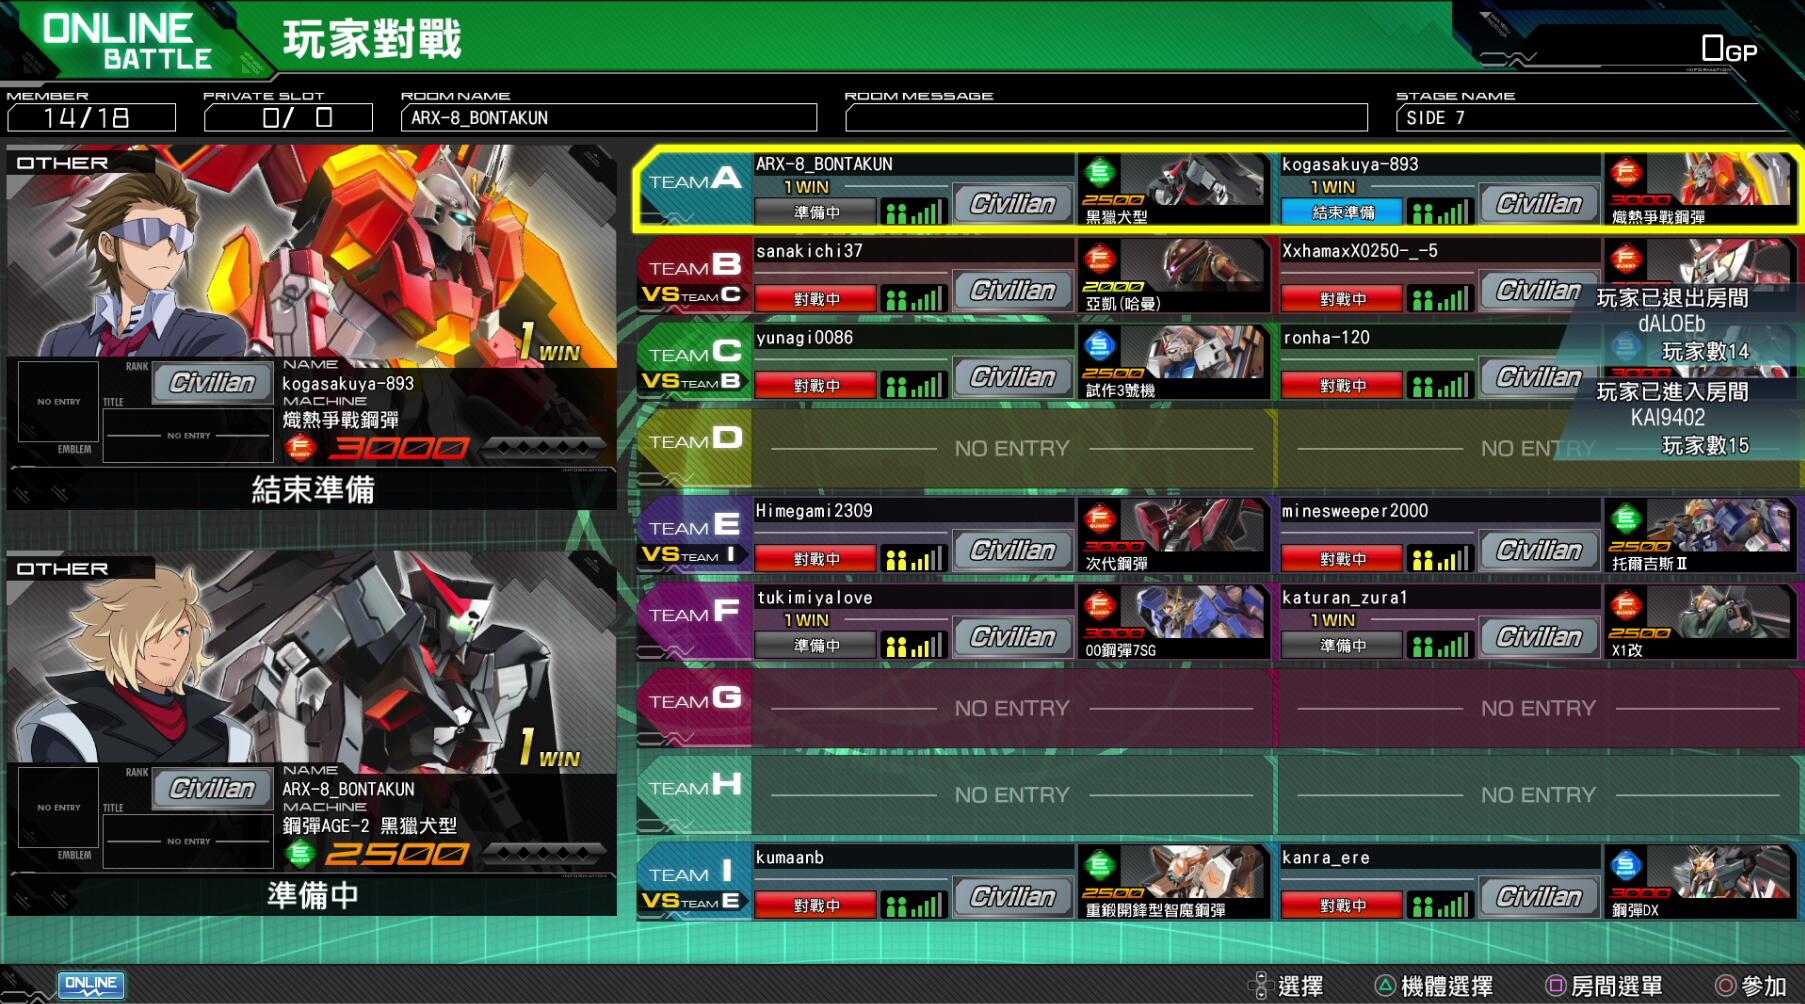Click the Civilian rank badge of yunagi0086
The height and width of the screenshot is (1004, 1805).
1012,377
